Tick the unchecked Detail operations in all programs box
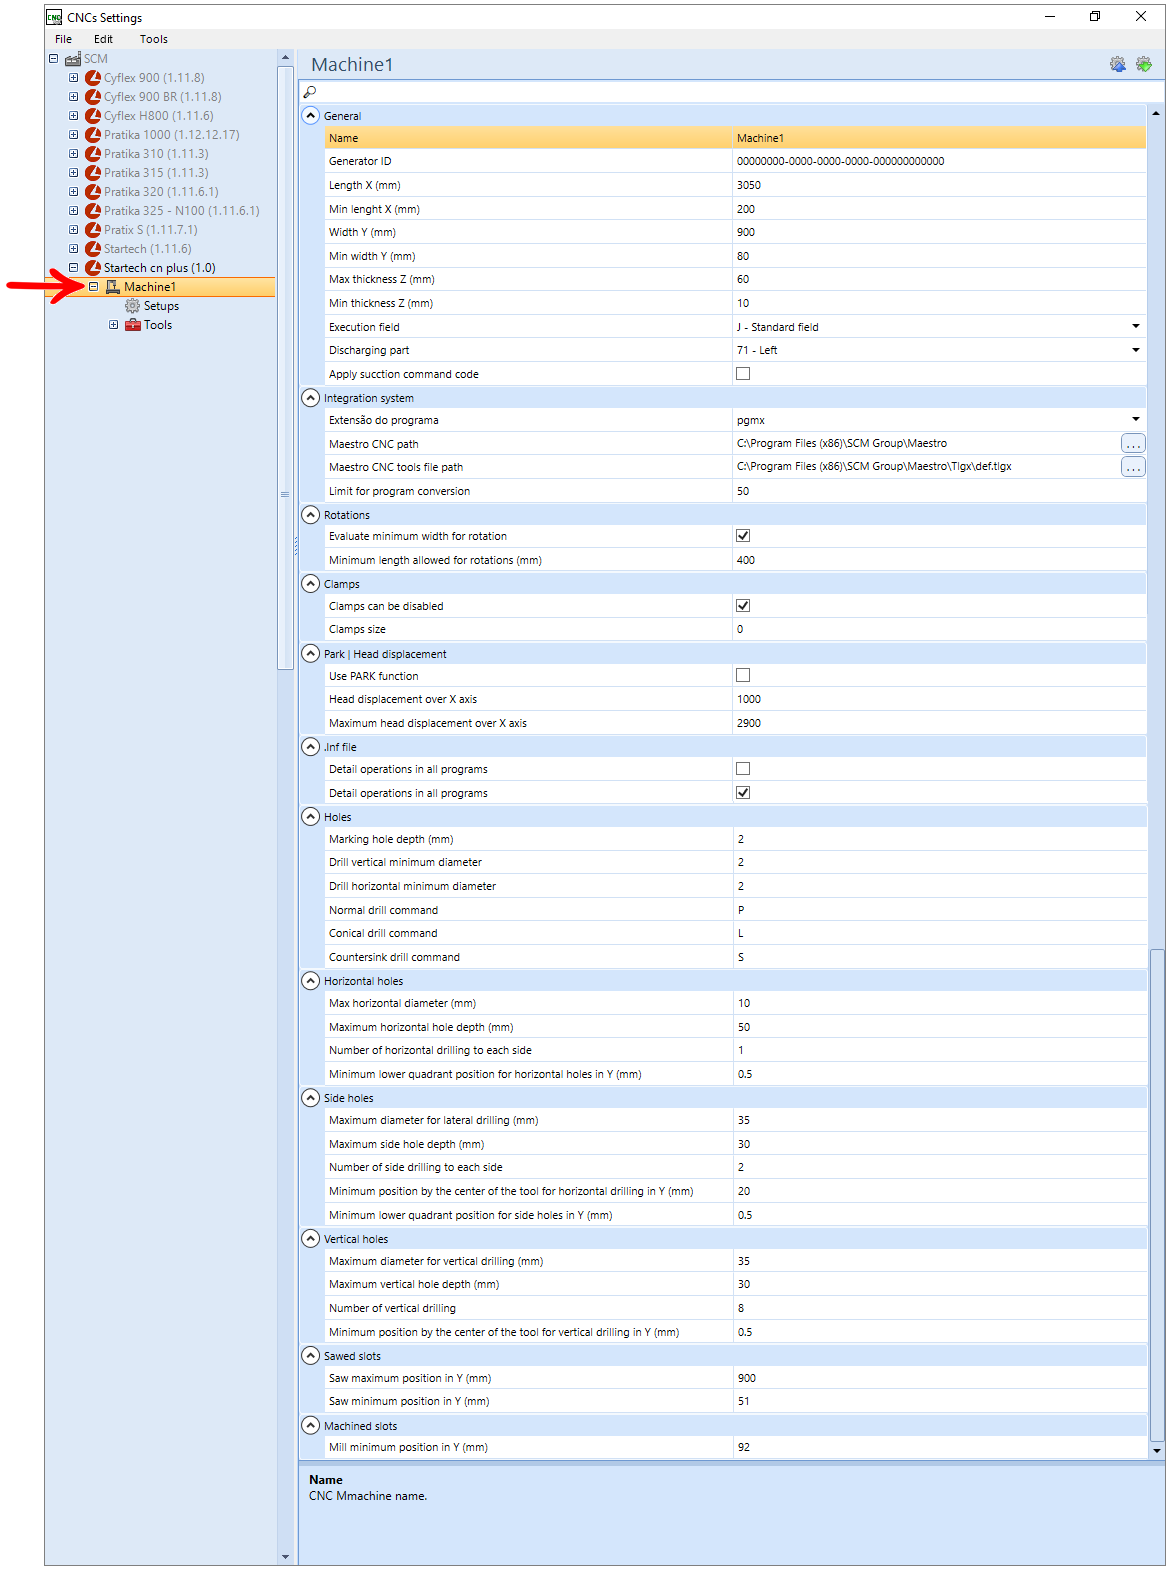 (743, 769)
